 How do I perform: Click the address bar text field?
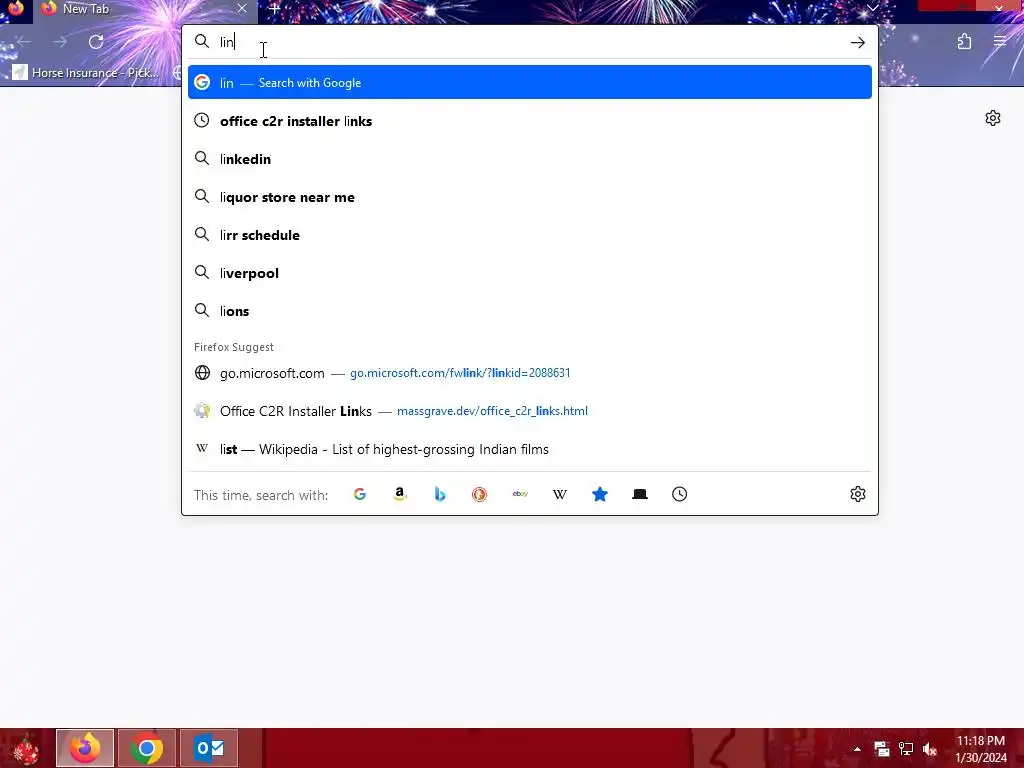530,42
